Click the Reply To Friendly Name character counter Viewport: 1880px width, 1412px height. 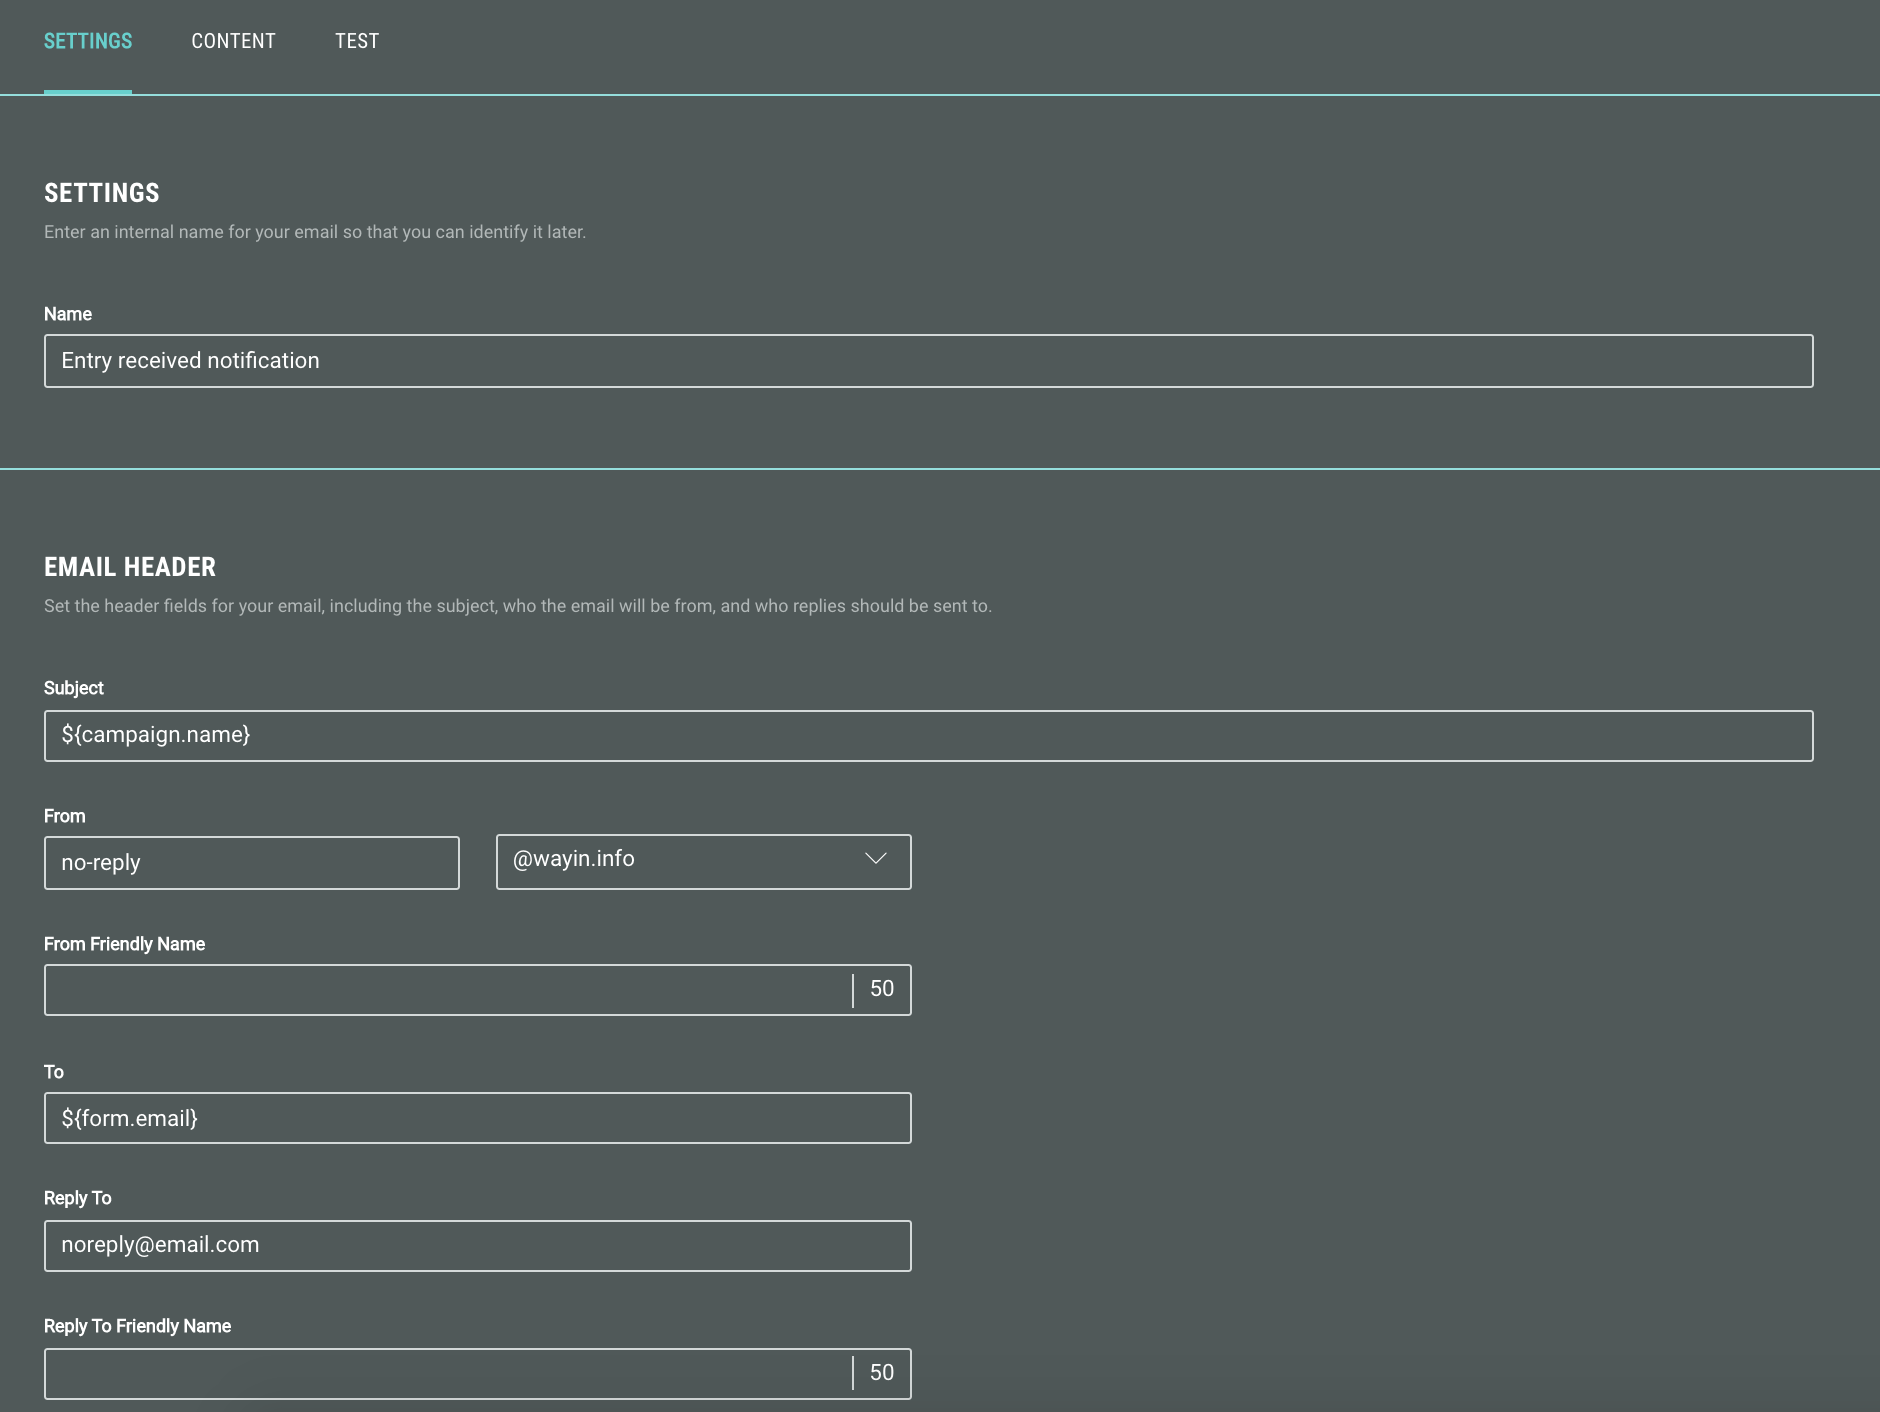click(x=881, y=1373)
